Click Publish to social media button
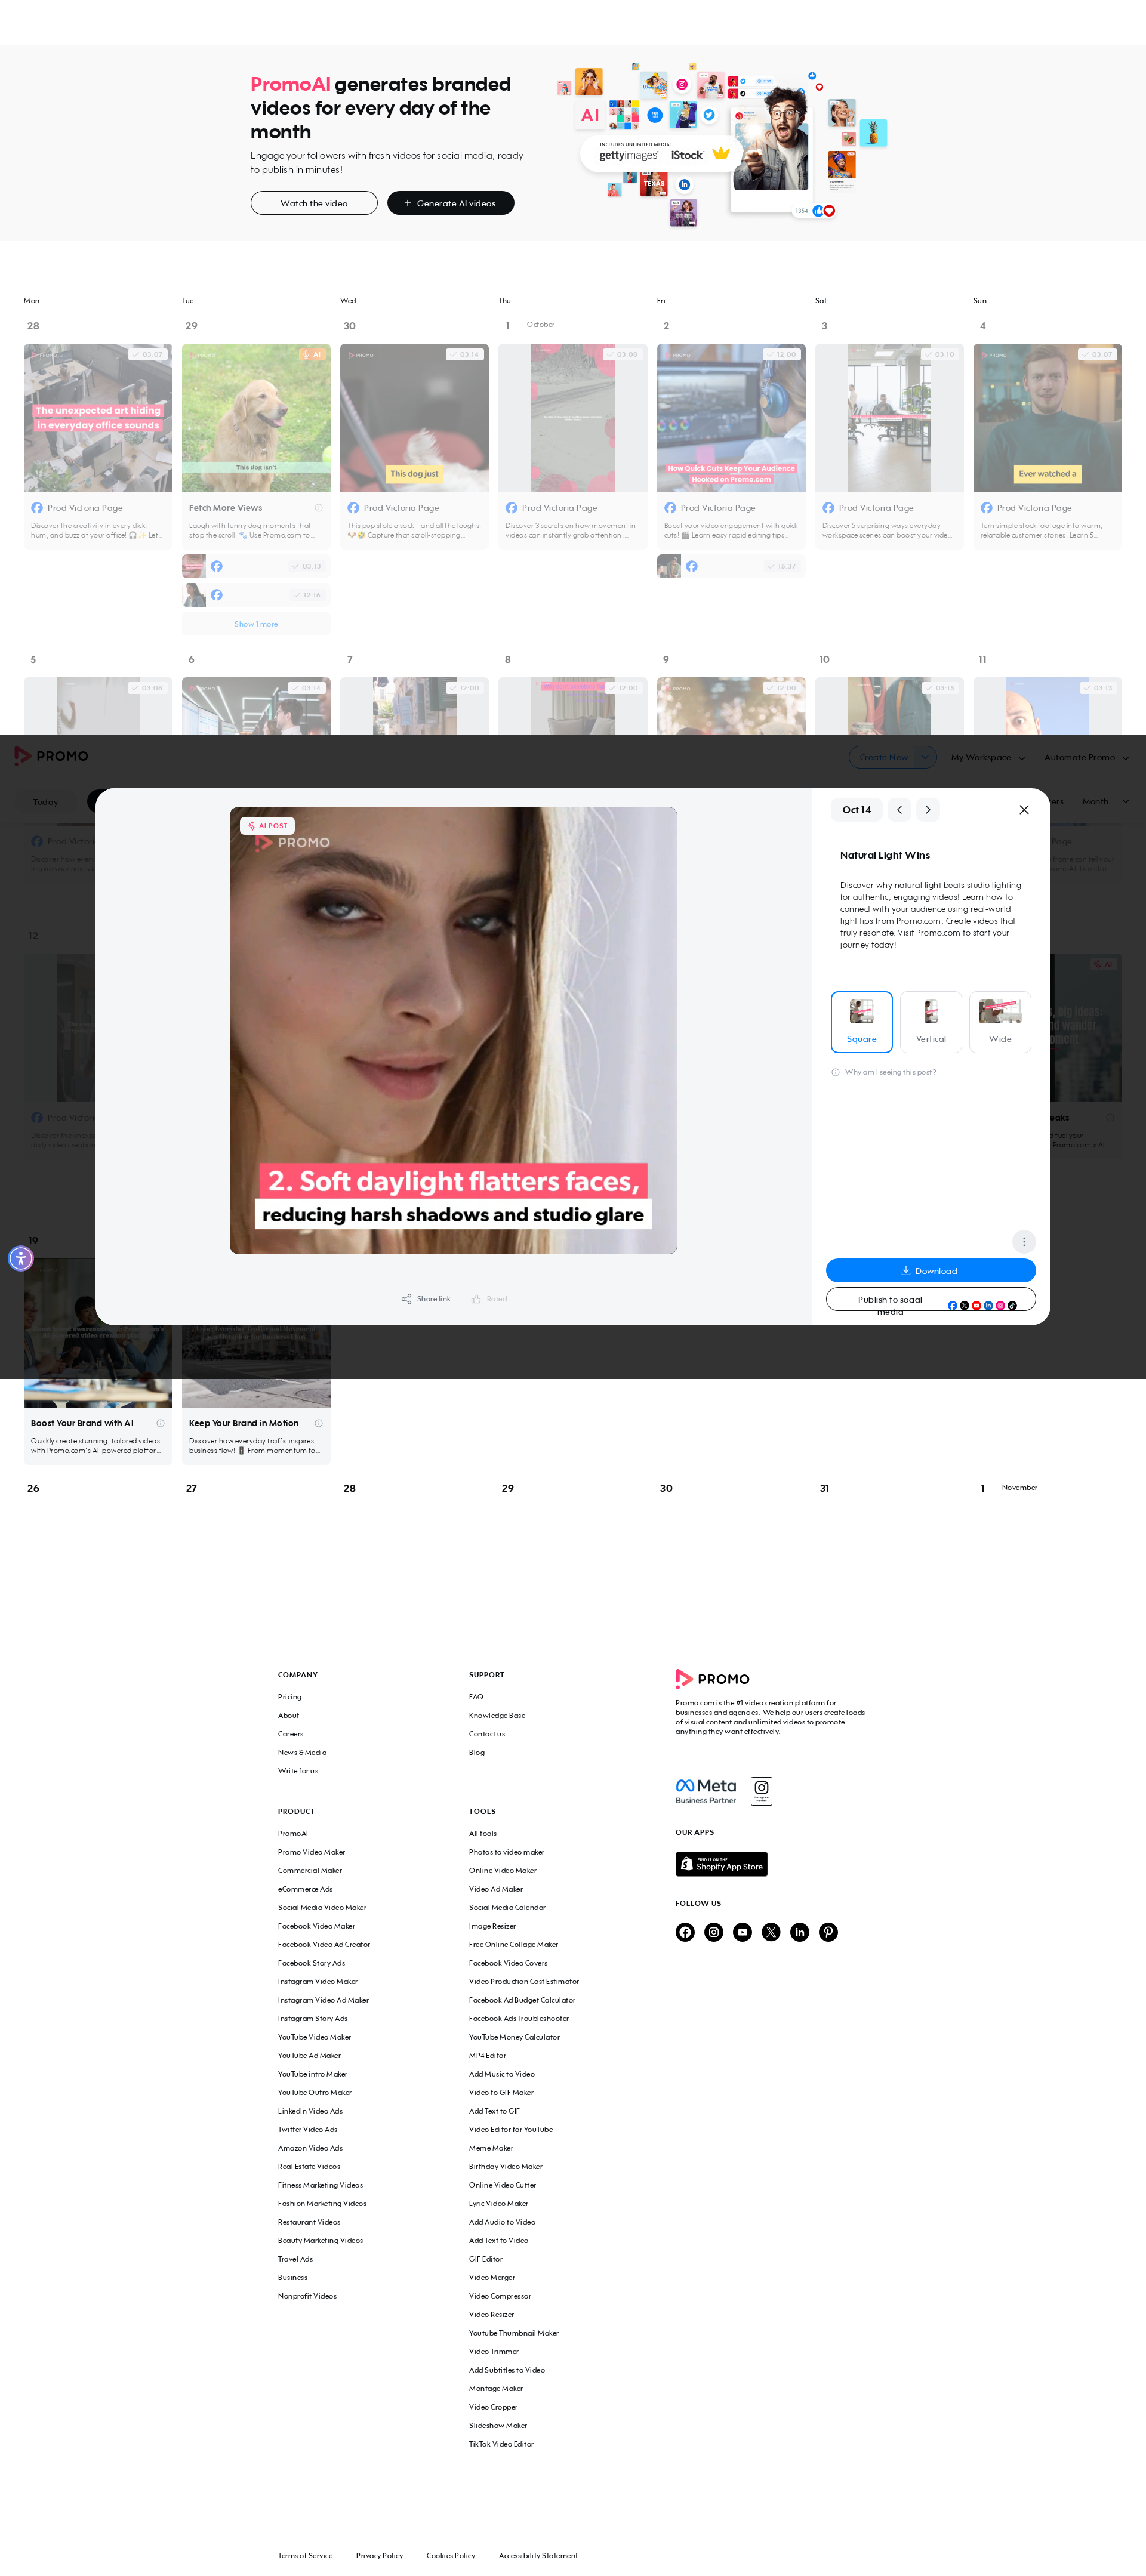The image size is (1146, 2576). coord(930,1300)
